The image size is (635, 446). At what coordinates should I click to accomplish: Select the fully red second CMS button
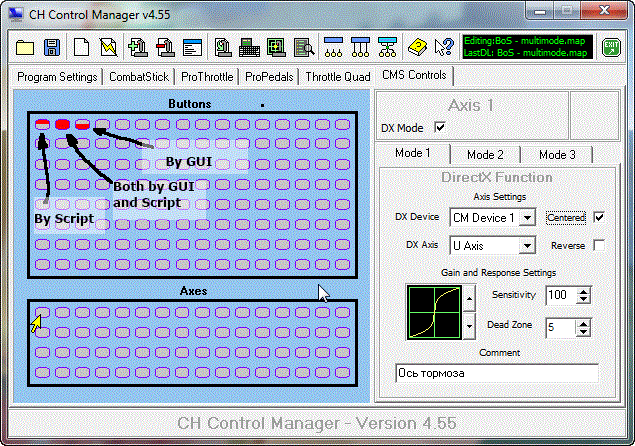(x=62, y=124)
